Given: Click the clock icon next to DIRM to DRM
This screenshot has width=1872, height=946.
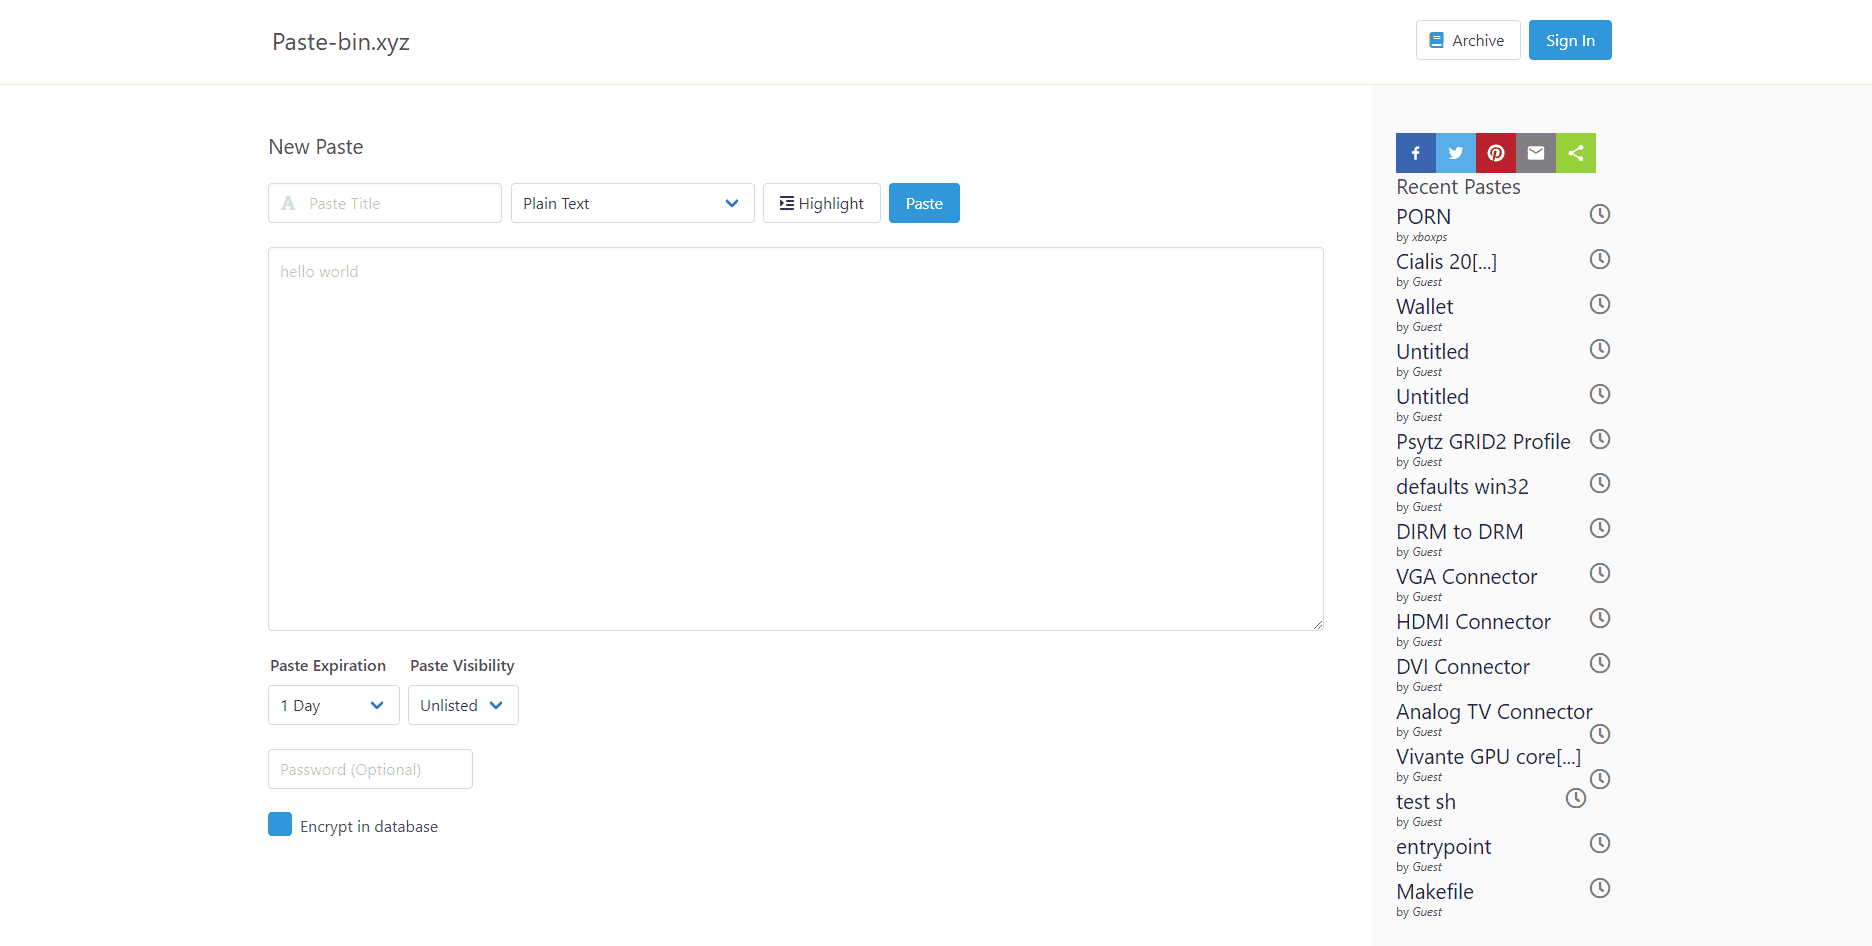Looking at the screenshot, I should click(1600, 528).
